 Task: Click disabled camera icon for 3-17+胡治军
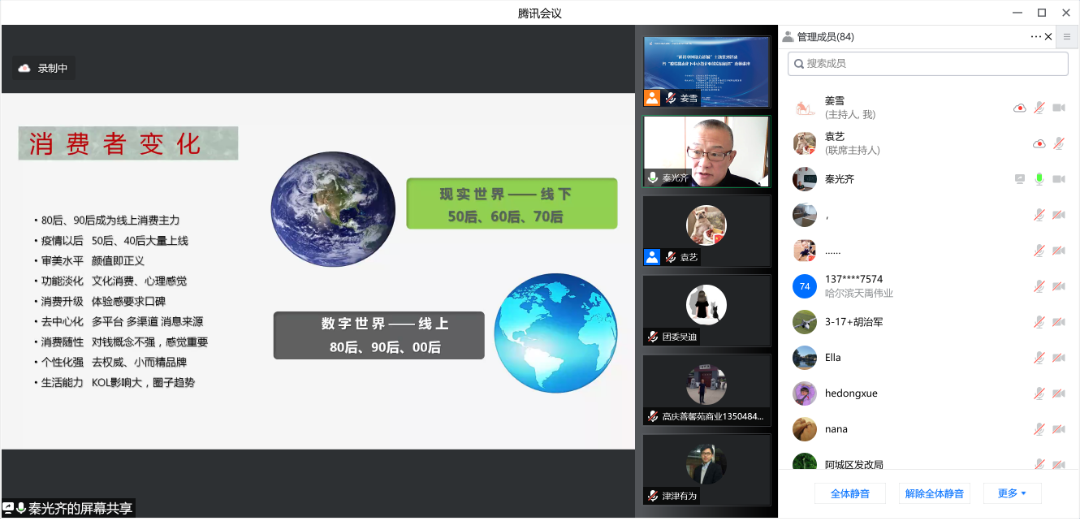pyautogui.click(x=1059, y=321)
